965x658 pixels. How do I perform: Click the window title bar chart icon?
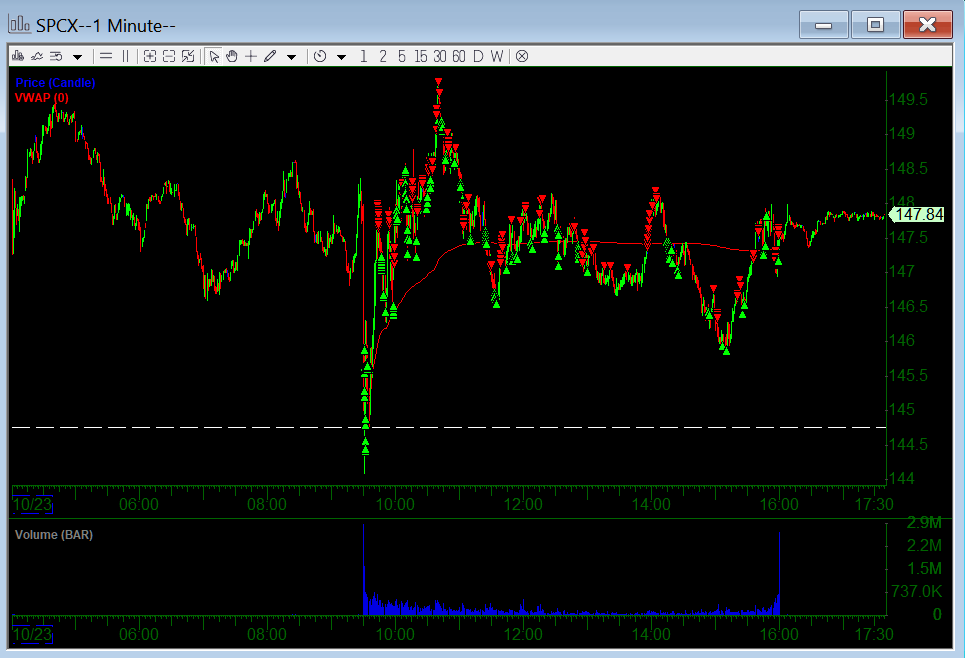tap(20, 25)
